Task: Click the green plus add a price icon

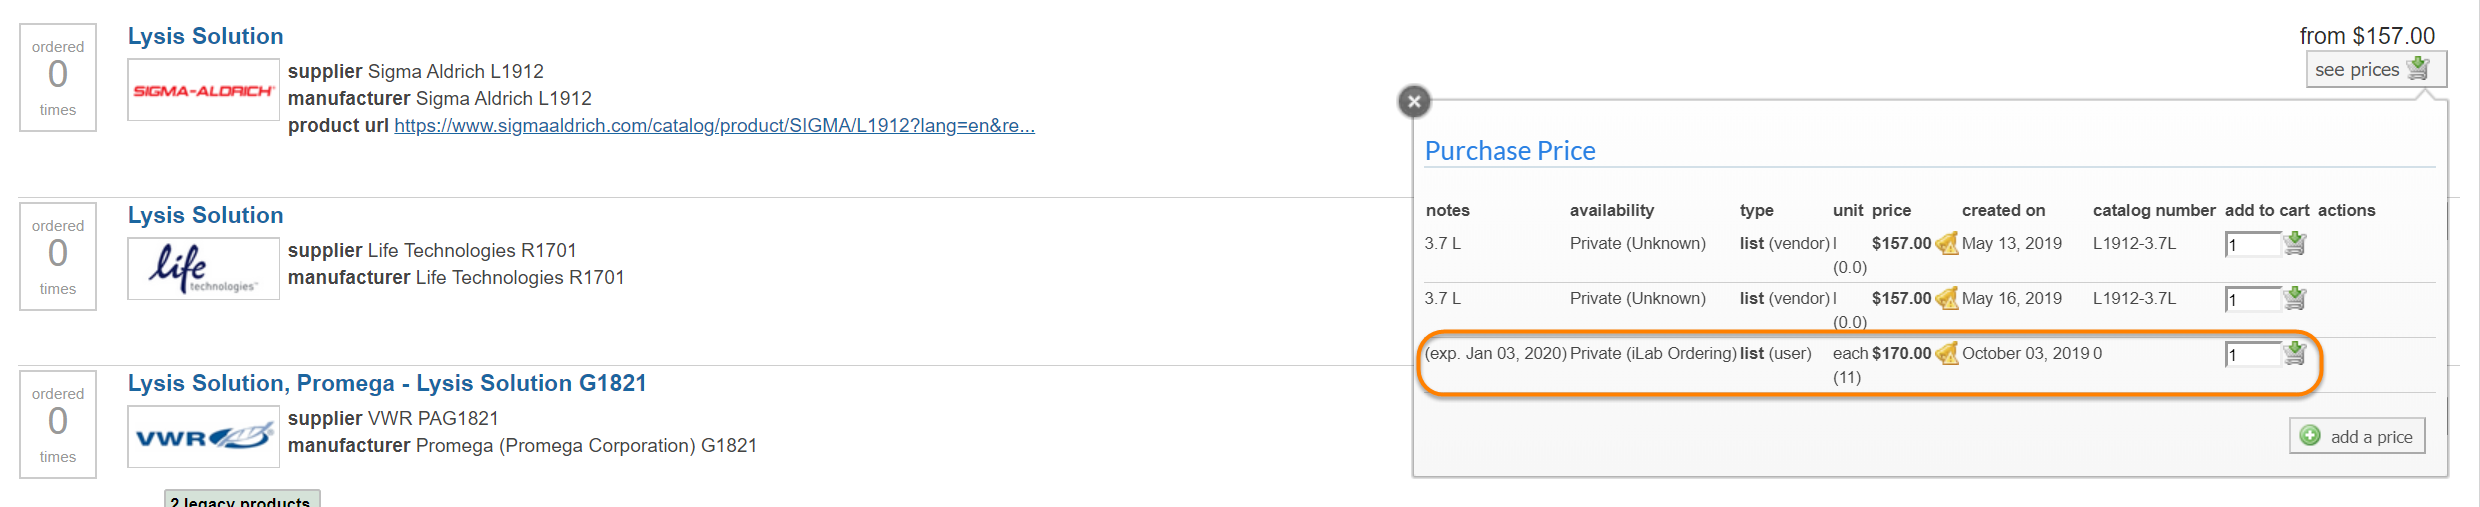Action: pyautogui.click(x=2310, y=436)
